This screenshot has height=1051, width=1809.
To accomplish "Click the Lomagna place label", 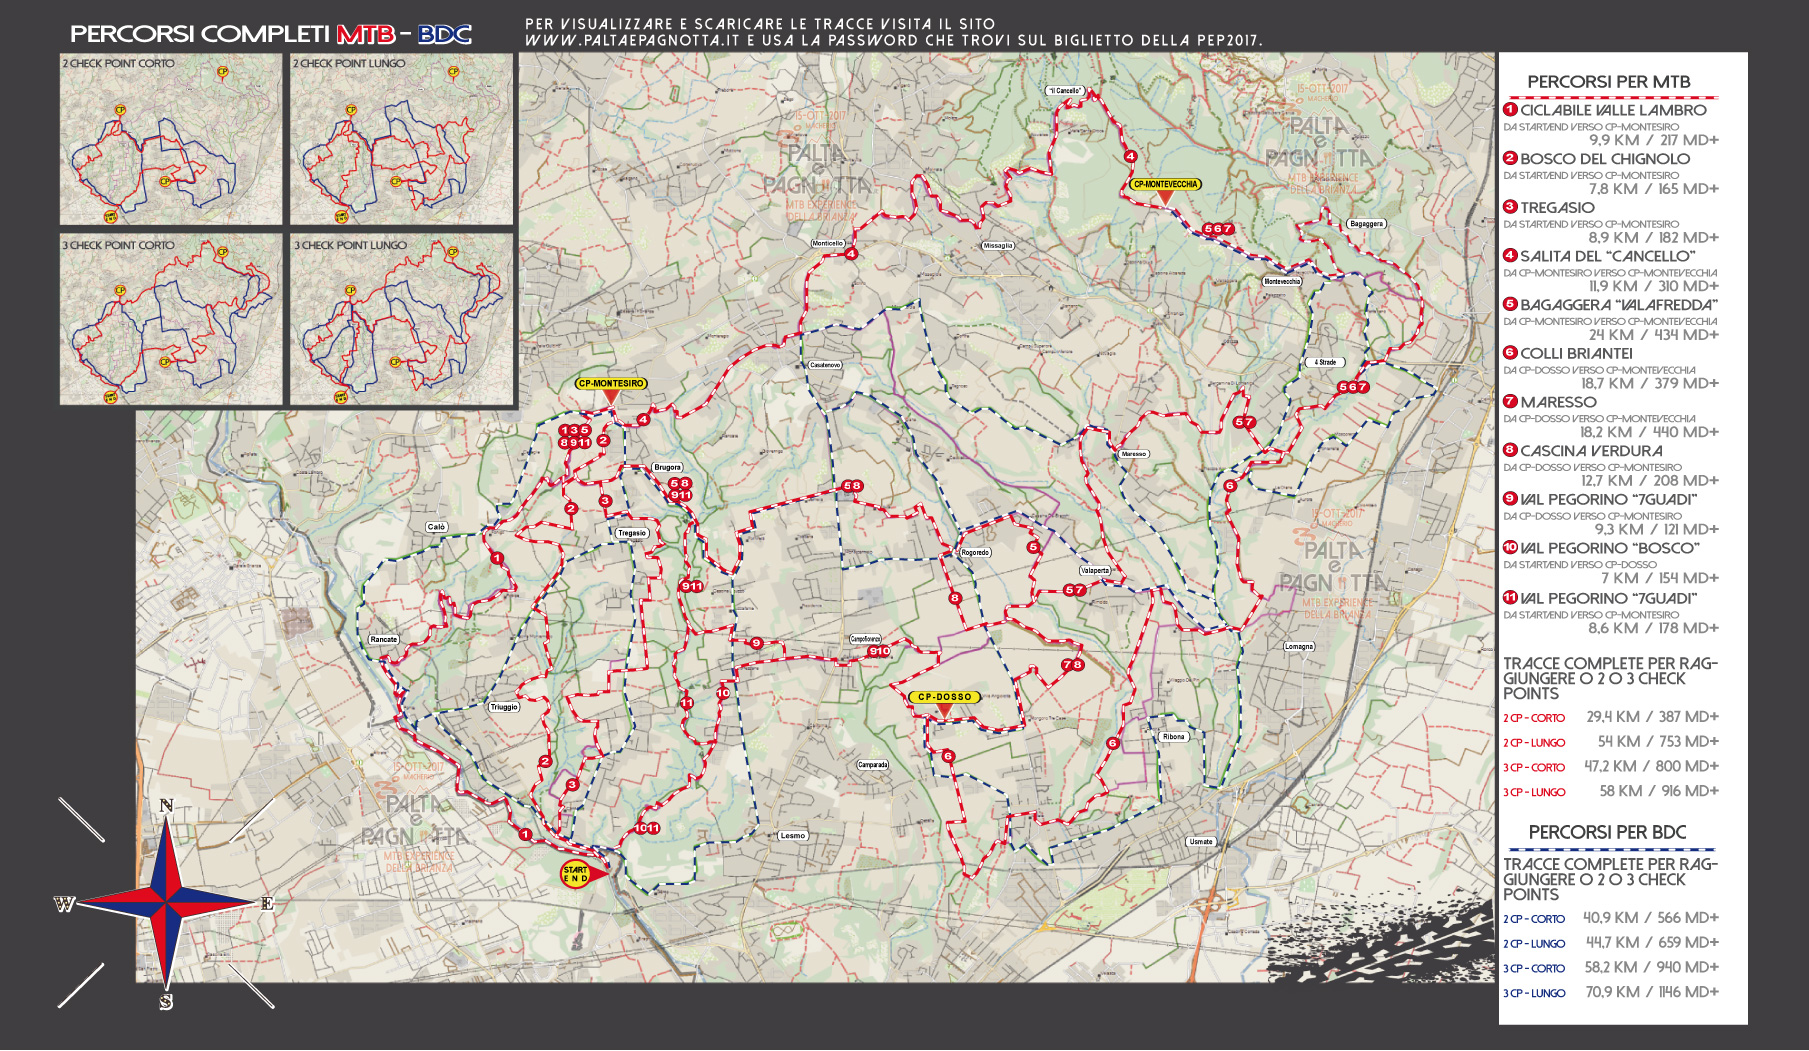I will pyautogui.click(x=1299, y=647).
